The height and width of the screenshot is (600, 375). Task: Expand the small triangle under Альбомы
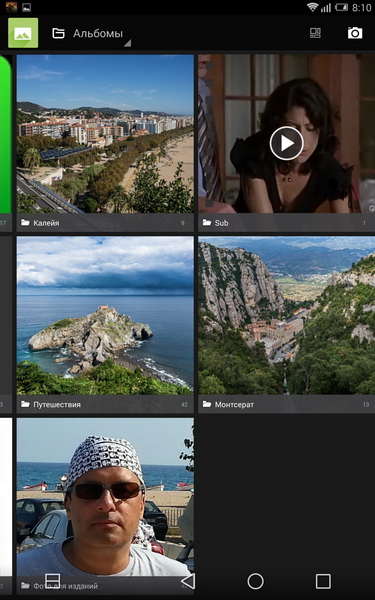click(x=127, y=43)
